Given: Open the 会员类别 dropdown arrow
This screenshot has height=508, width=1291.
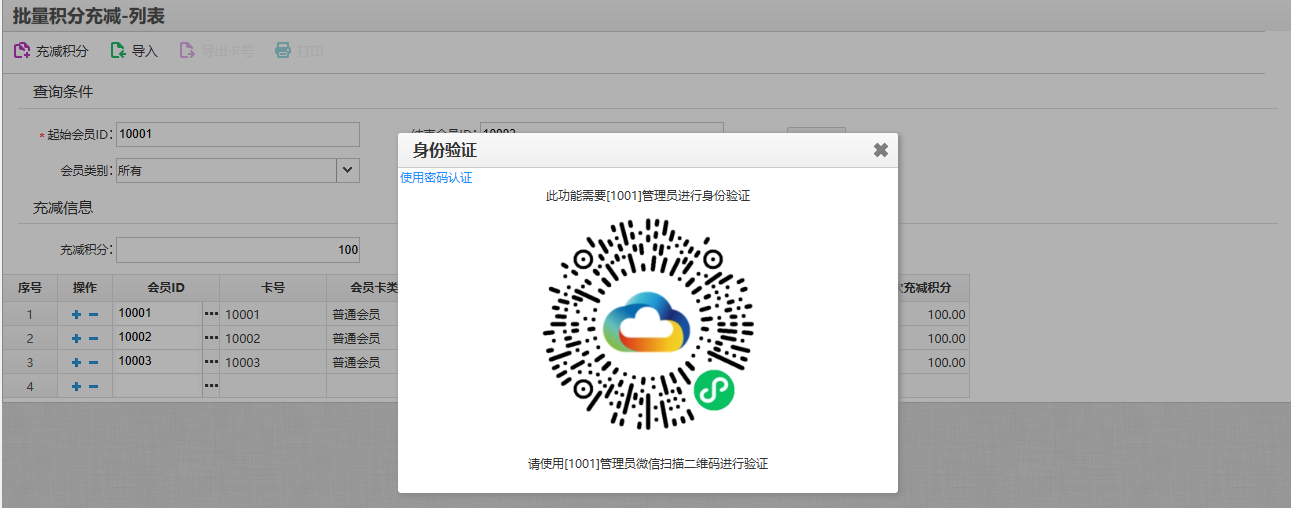Looking at the screenshot, I should pos(348,170).
